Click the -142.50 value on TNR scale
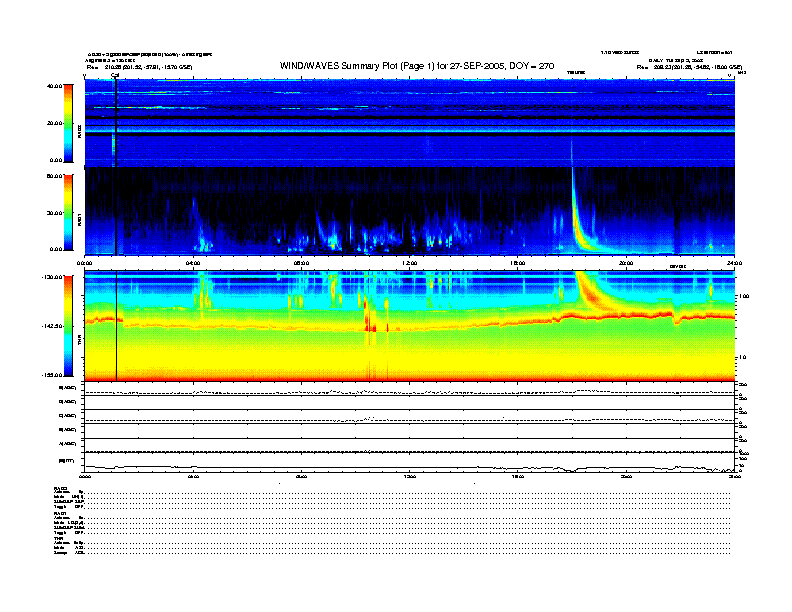Viewport: 792px width, 612px height. (x=52, y=326)
